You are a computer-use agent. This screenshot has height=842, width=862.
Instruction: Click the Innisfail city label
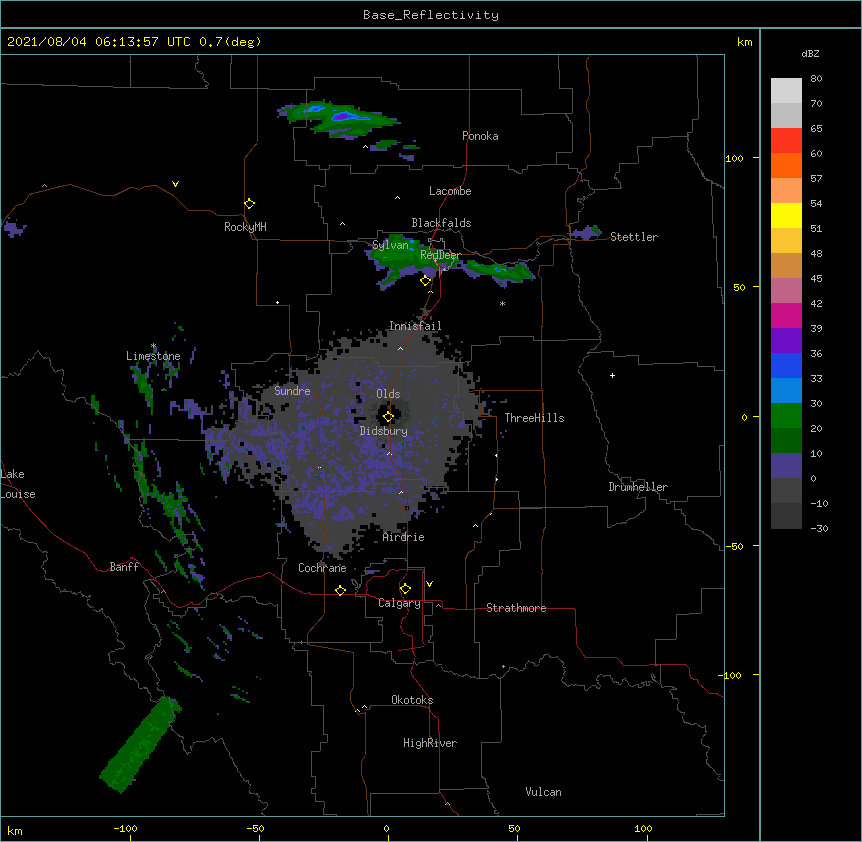point(415,326)
